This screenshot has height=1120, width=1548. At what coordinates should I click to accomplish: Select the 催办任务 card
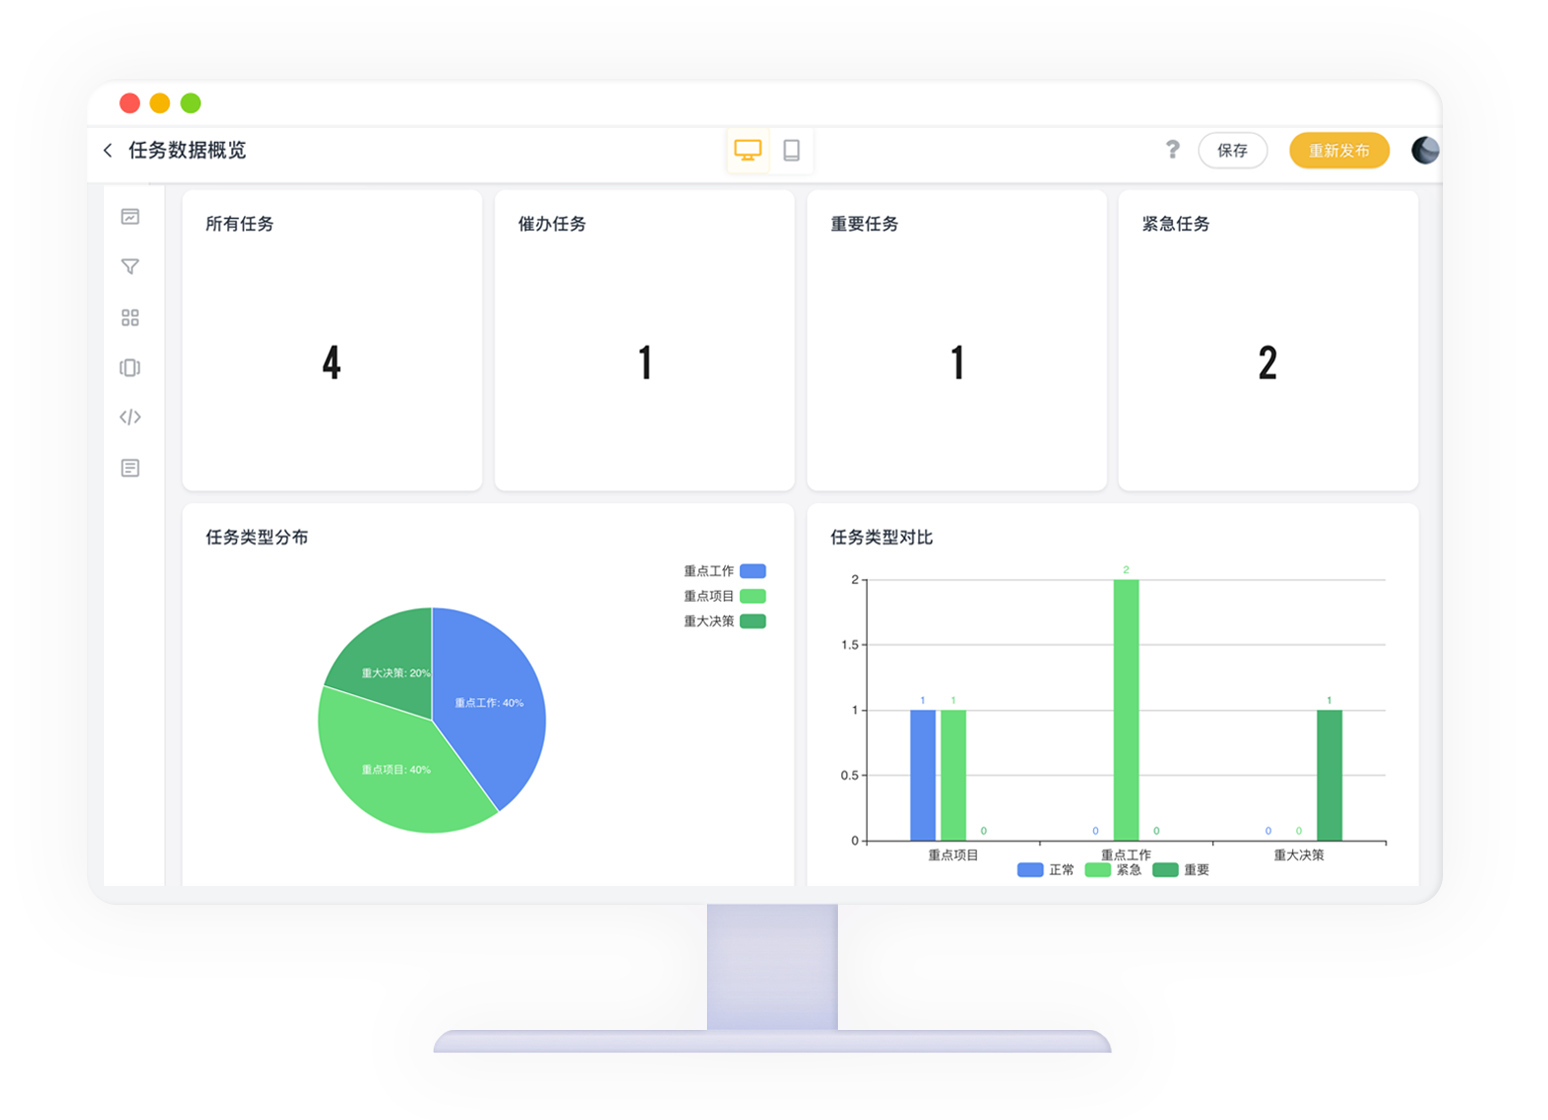click(x=644, y=340)
